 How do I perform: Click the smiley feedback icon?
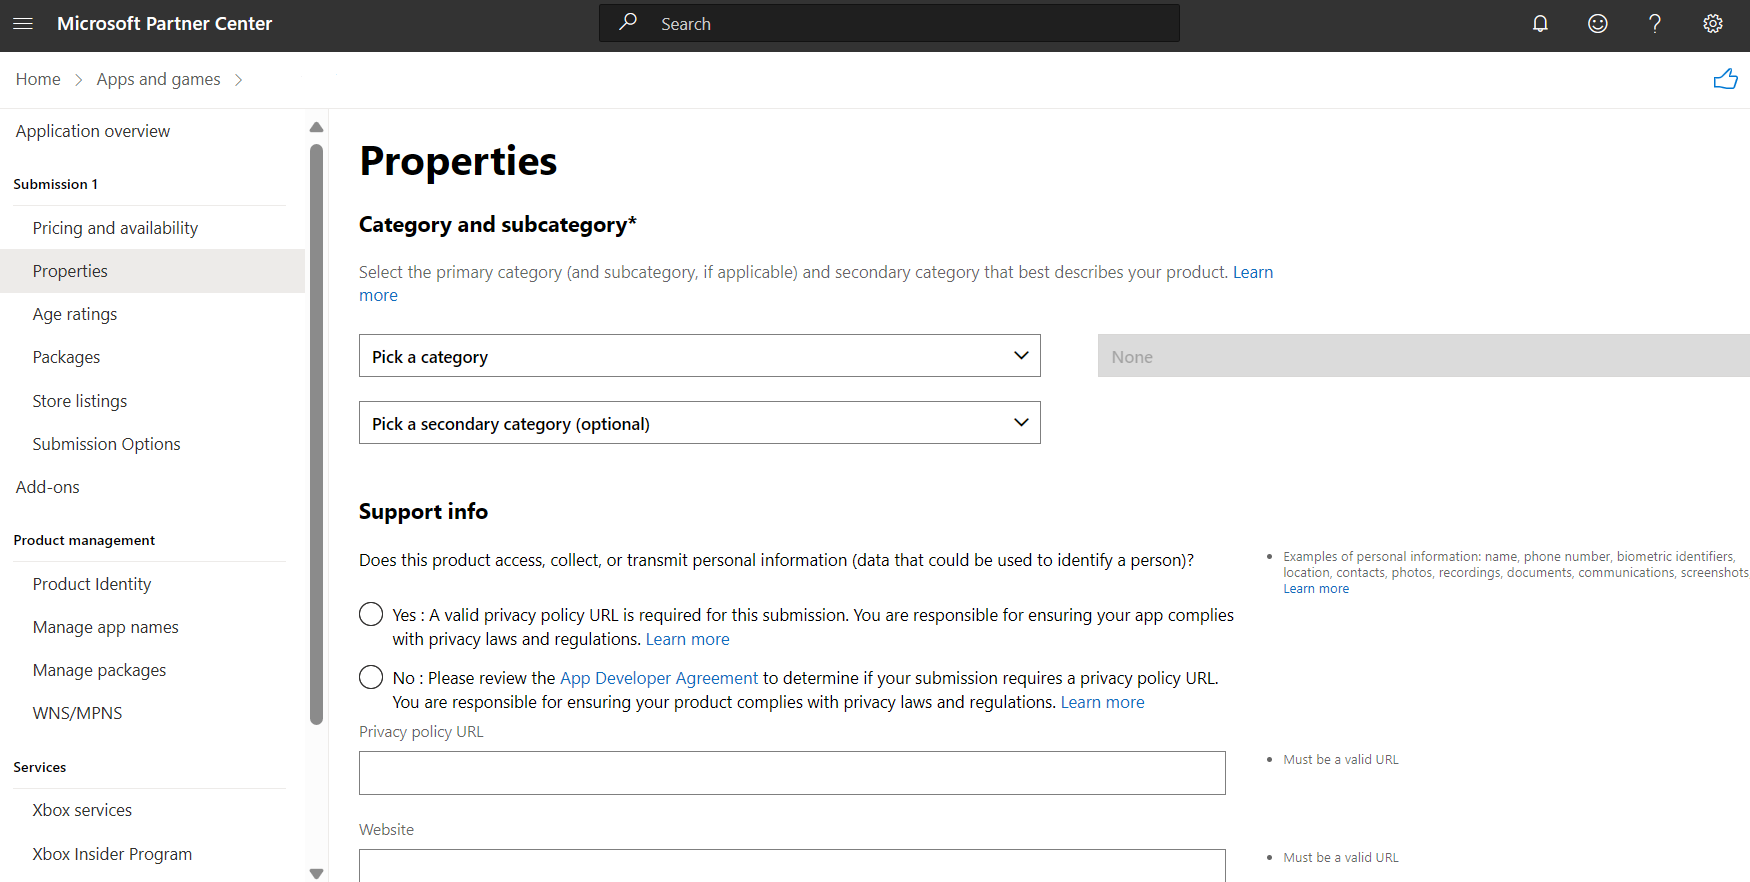point(1598,23)
